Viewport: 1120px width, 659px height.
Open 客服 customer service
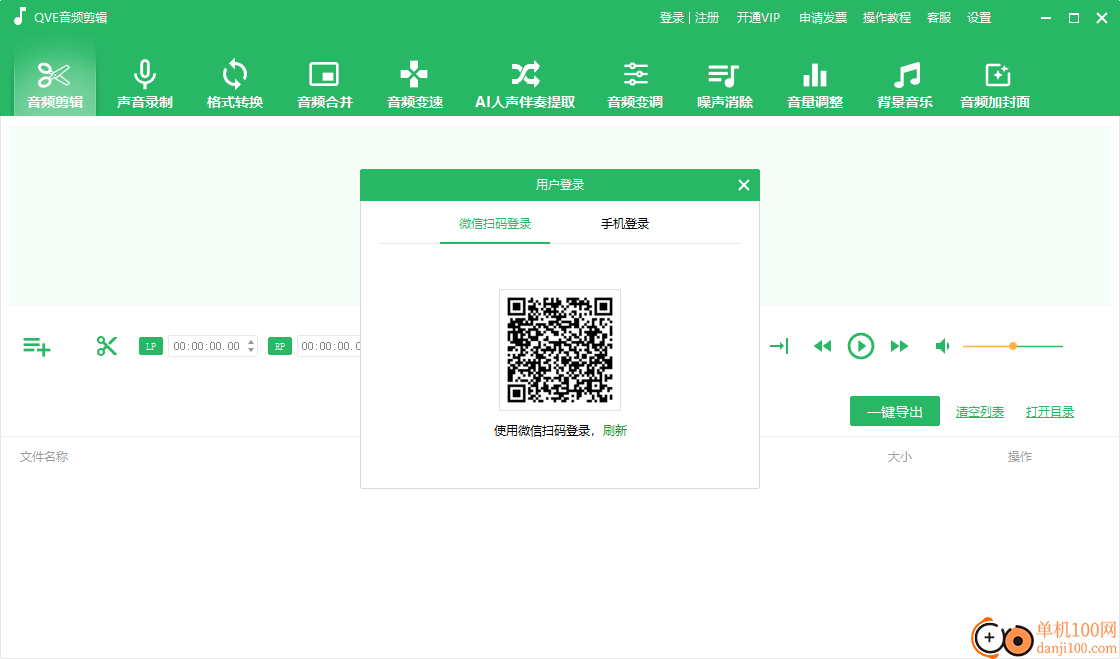pos(939,18)
